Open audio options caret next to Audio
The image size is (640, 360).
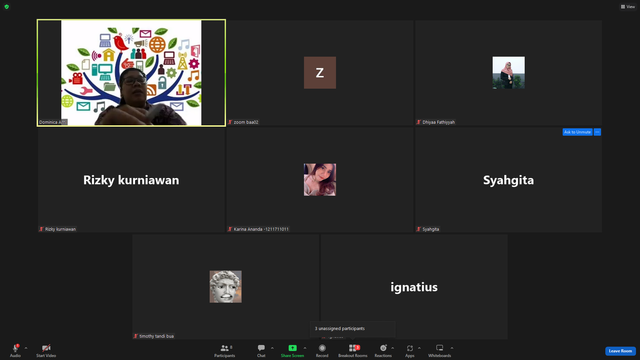click(26, 348)
